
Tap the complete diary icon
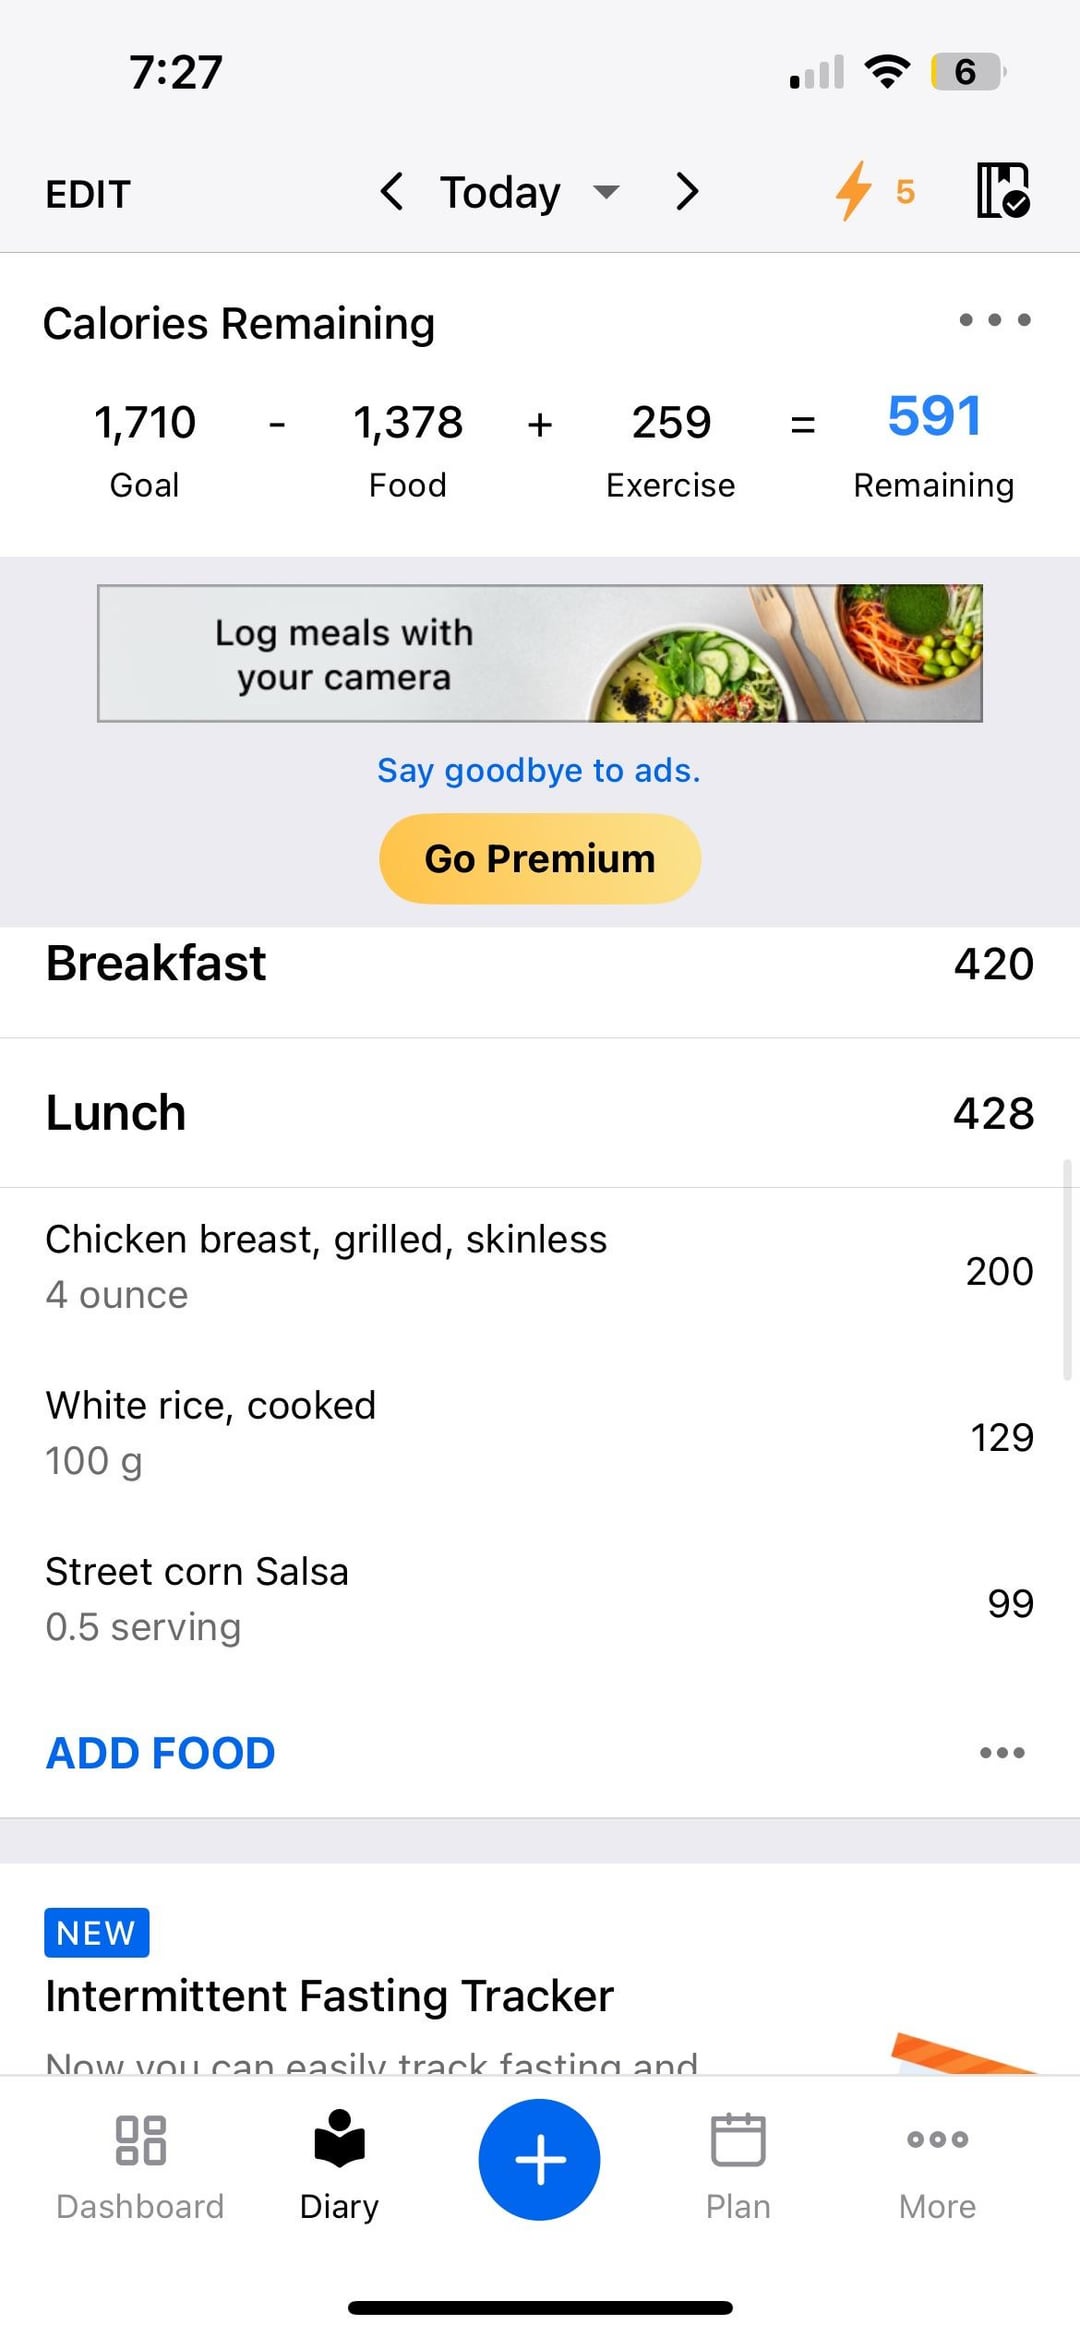(1003, 191)
